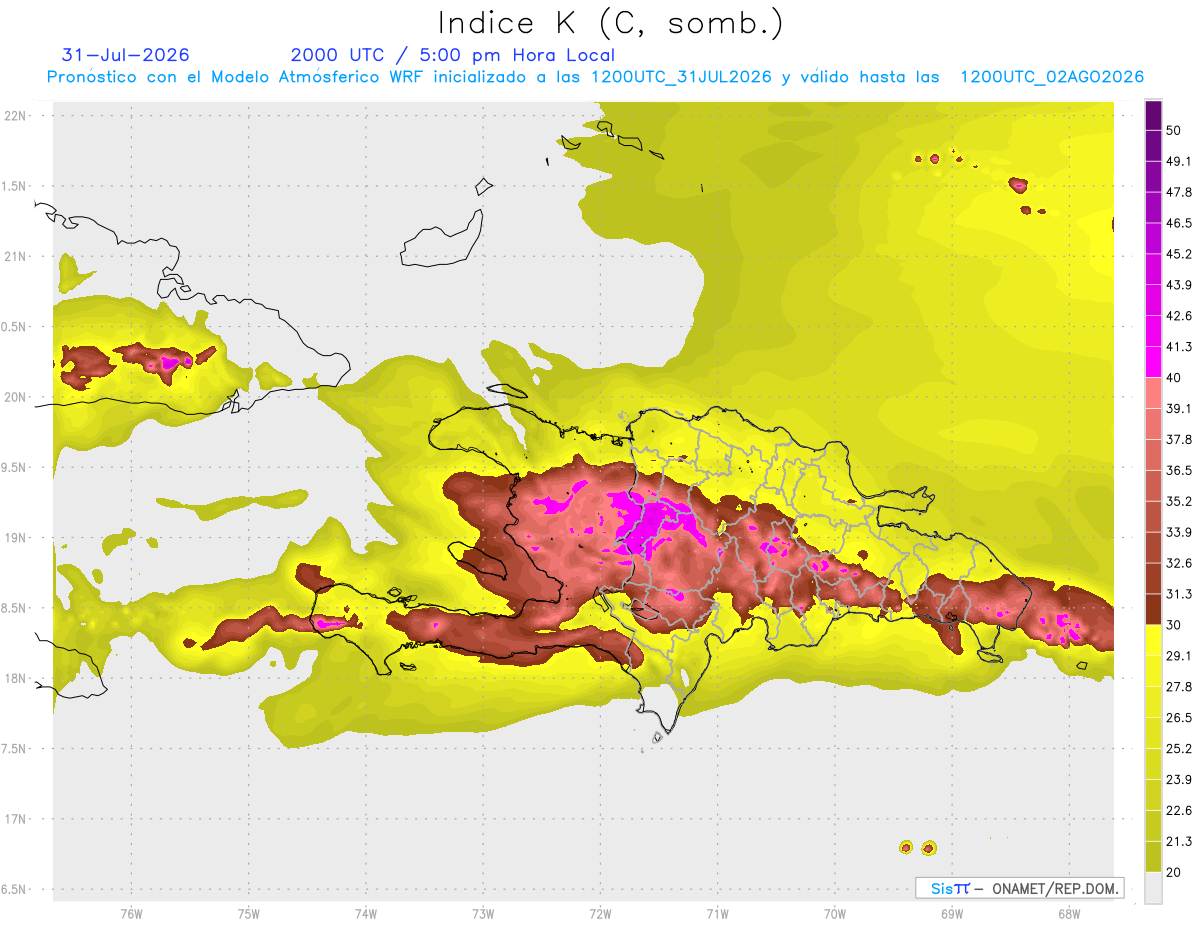Image resolution: width=1200 pixels, height=927 pixels.
Task: Click the dark purple legend swatch above 50
Action: [1153, 115]
